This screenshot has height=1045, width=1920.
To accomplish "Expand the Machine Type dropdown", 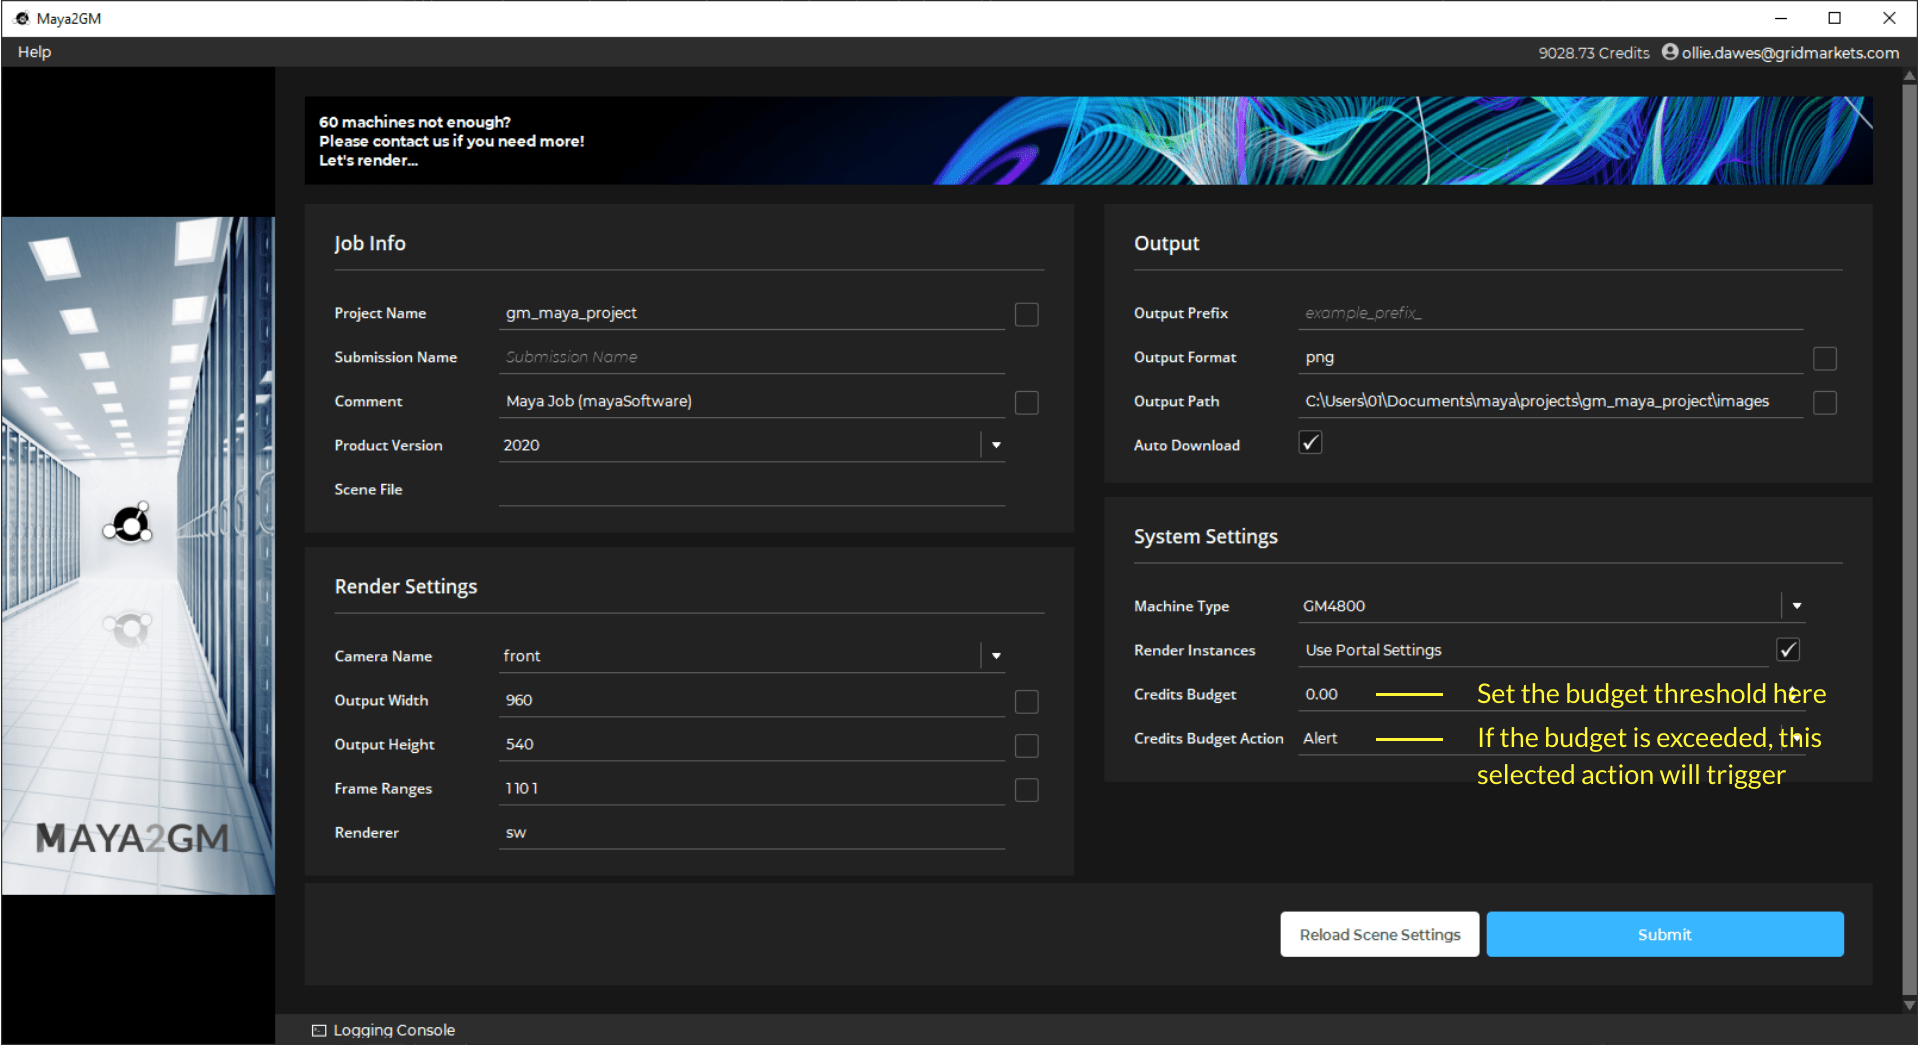I will [1796, 606].
